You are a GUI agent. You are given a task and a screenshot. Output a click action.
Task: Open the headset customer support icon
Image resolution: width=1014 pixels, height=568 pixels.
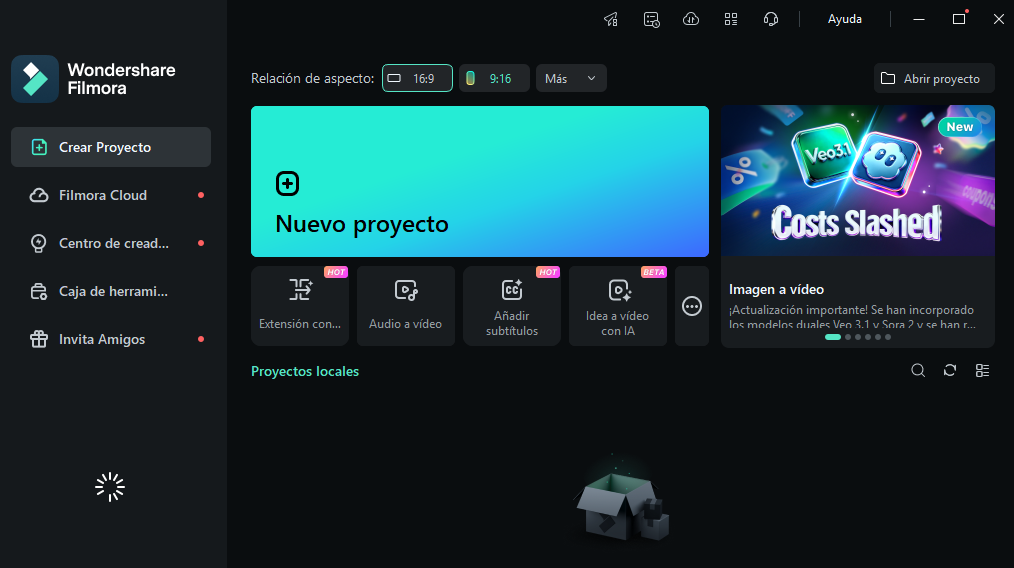[771, 19]
